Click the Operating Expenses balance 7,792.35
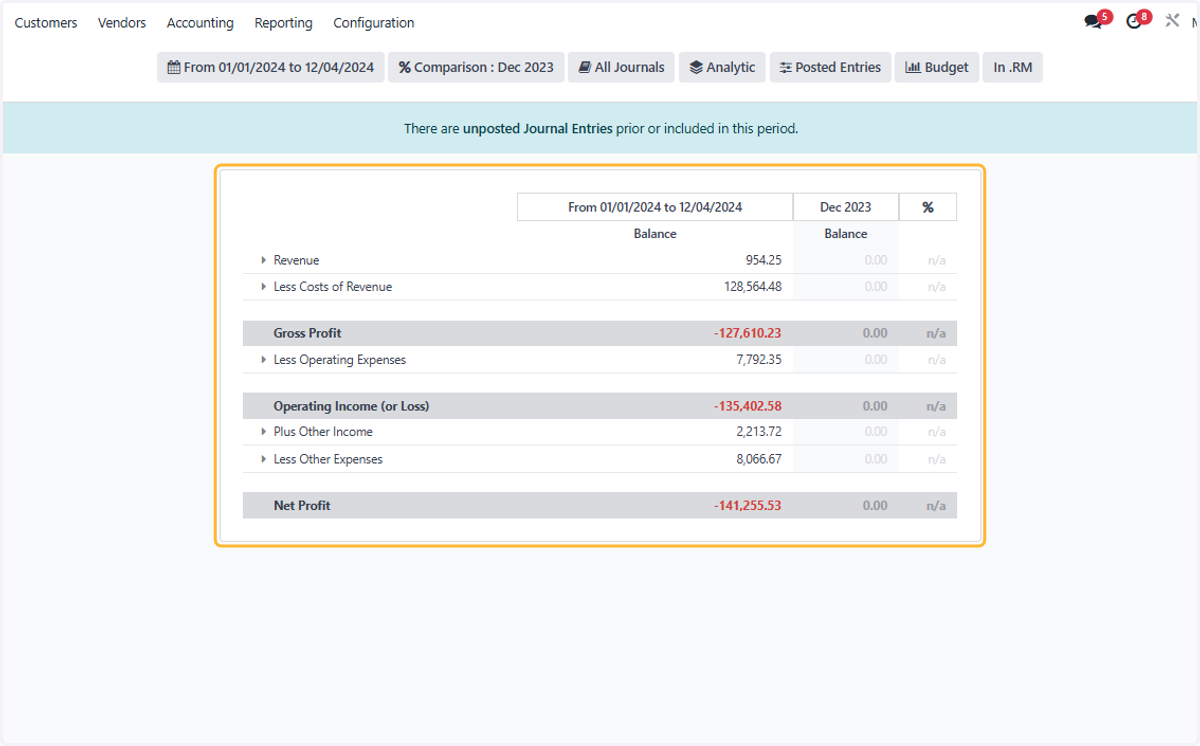1200x746 pixels. tap(759, 359)
